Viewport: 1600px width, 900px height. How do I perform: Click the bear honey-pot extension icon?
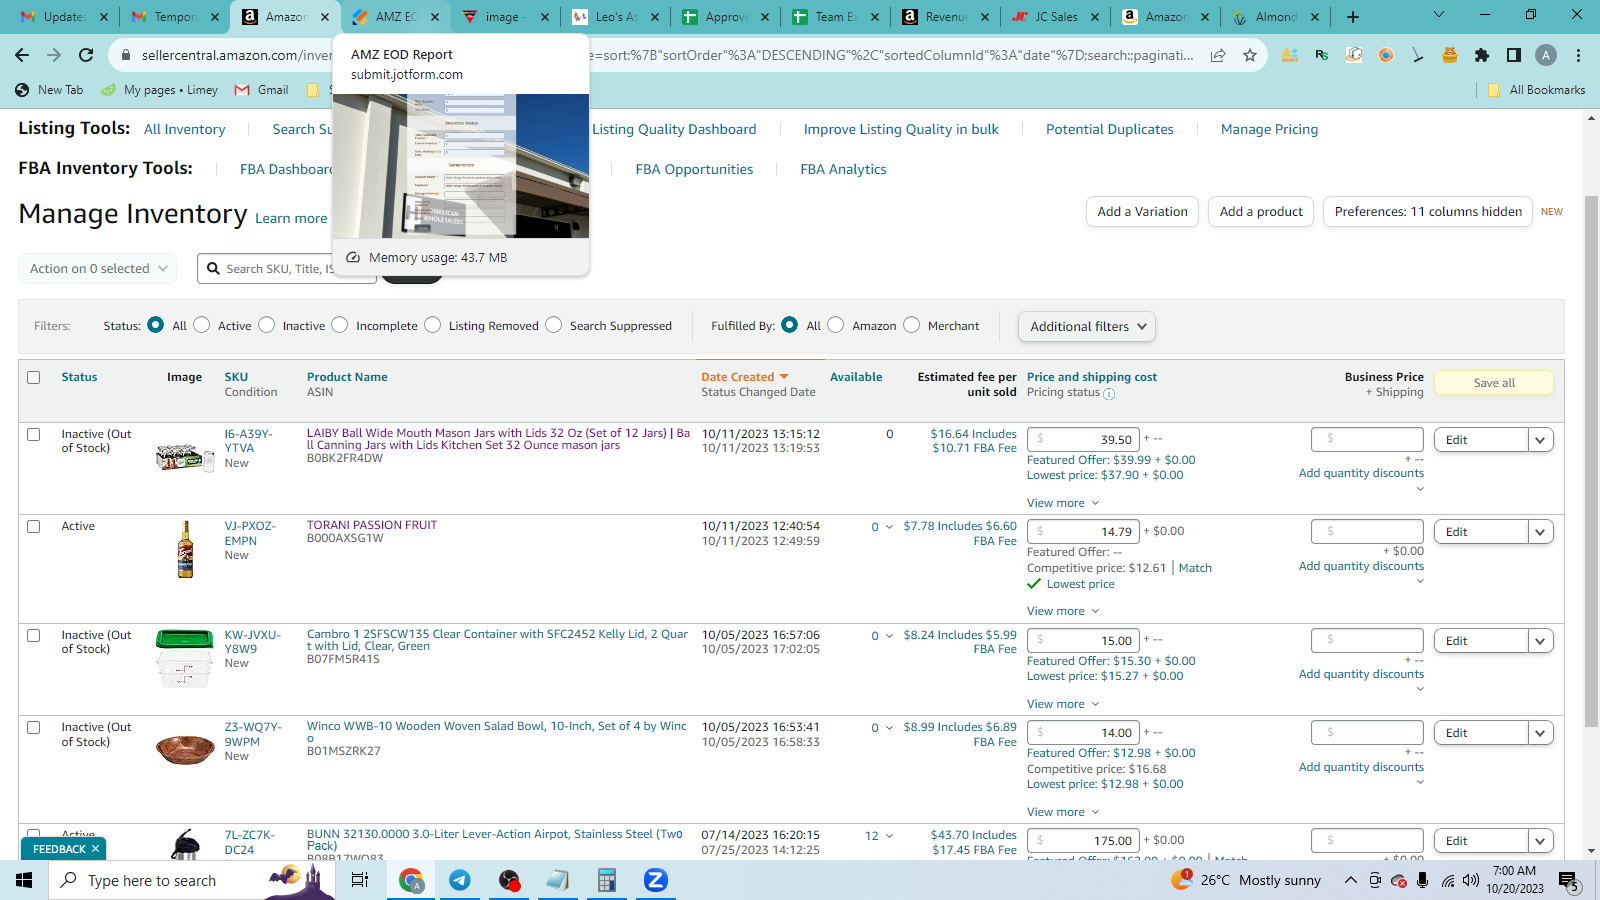[x=1450, y=55]
